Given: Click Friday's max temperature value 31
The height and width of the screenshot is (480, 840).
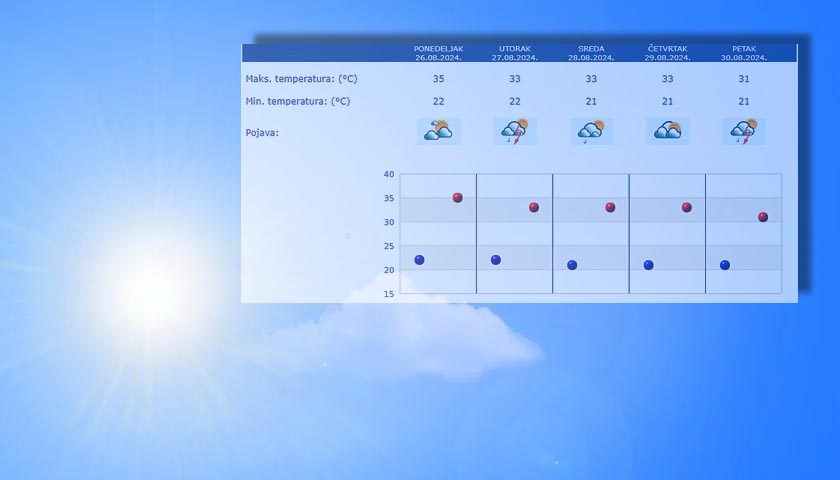Looking at the screenshot, I should click(744, 79).
